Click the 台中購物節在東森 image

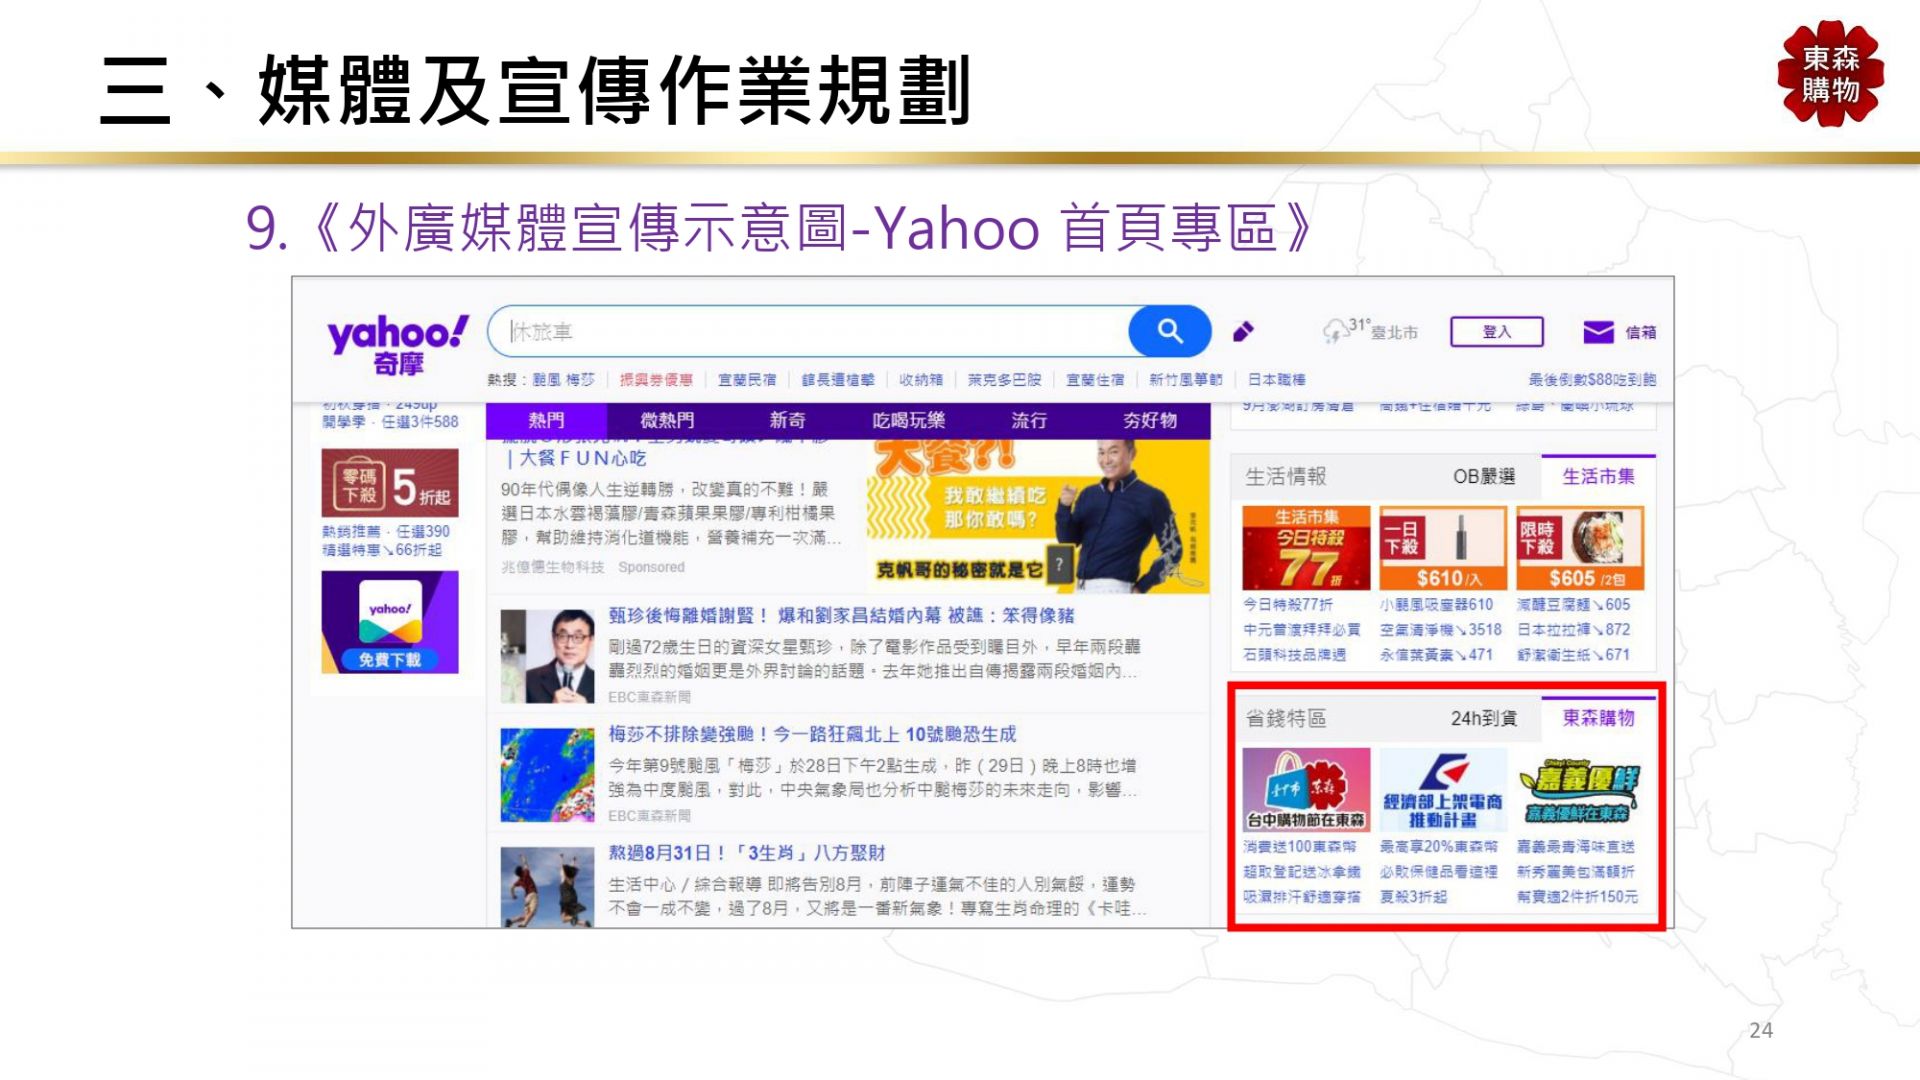pyautogui.click(x=1306, y=790)
